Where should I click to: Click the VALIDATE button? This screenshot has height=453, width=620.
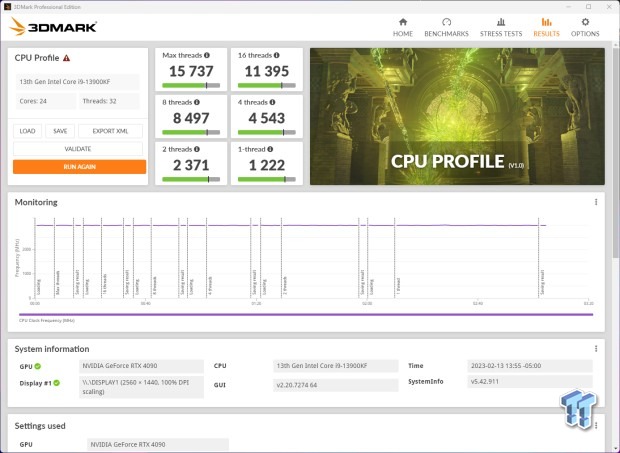click(78, 149)
